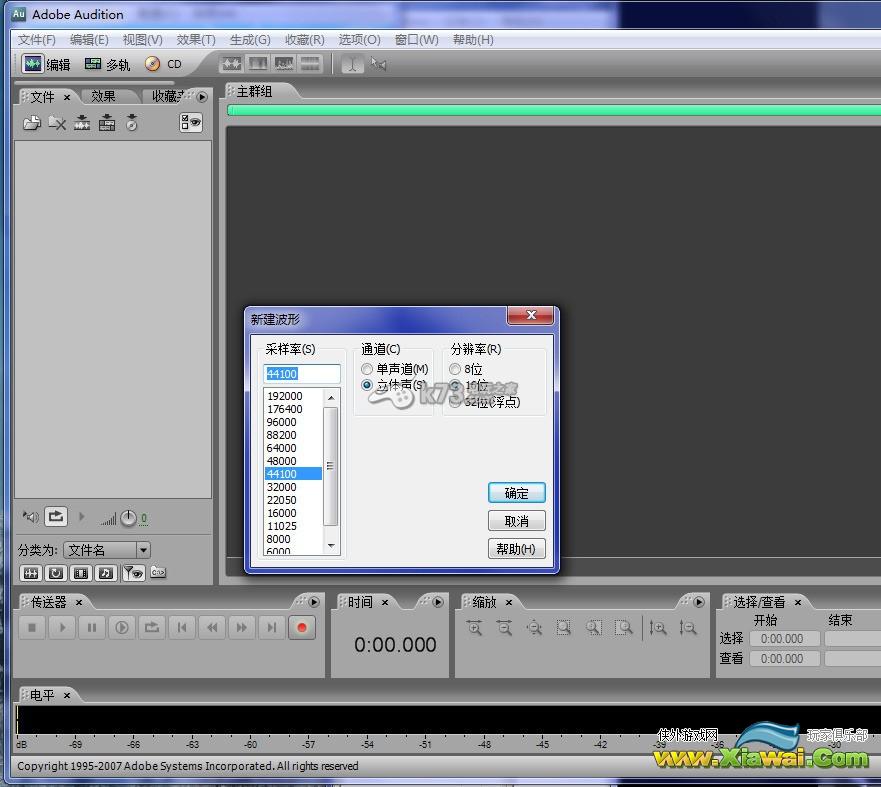The image size is (881, 787).
Task: Select Stereo channel radio button
Action: pos(367,385)
